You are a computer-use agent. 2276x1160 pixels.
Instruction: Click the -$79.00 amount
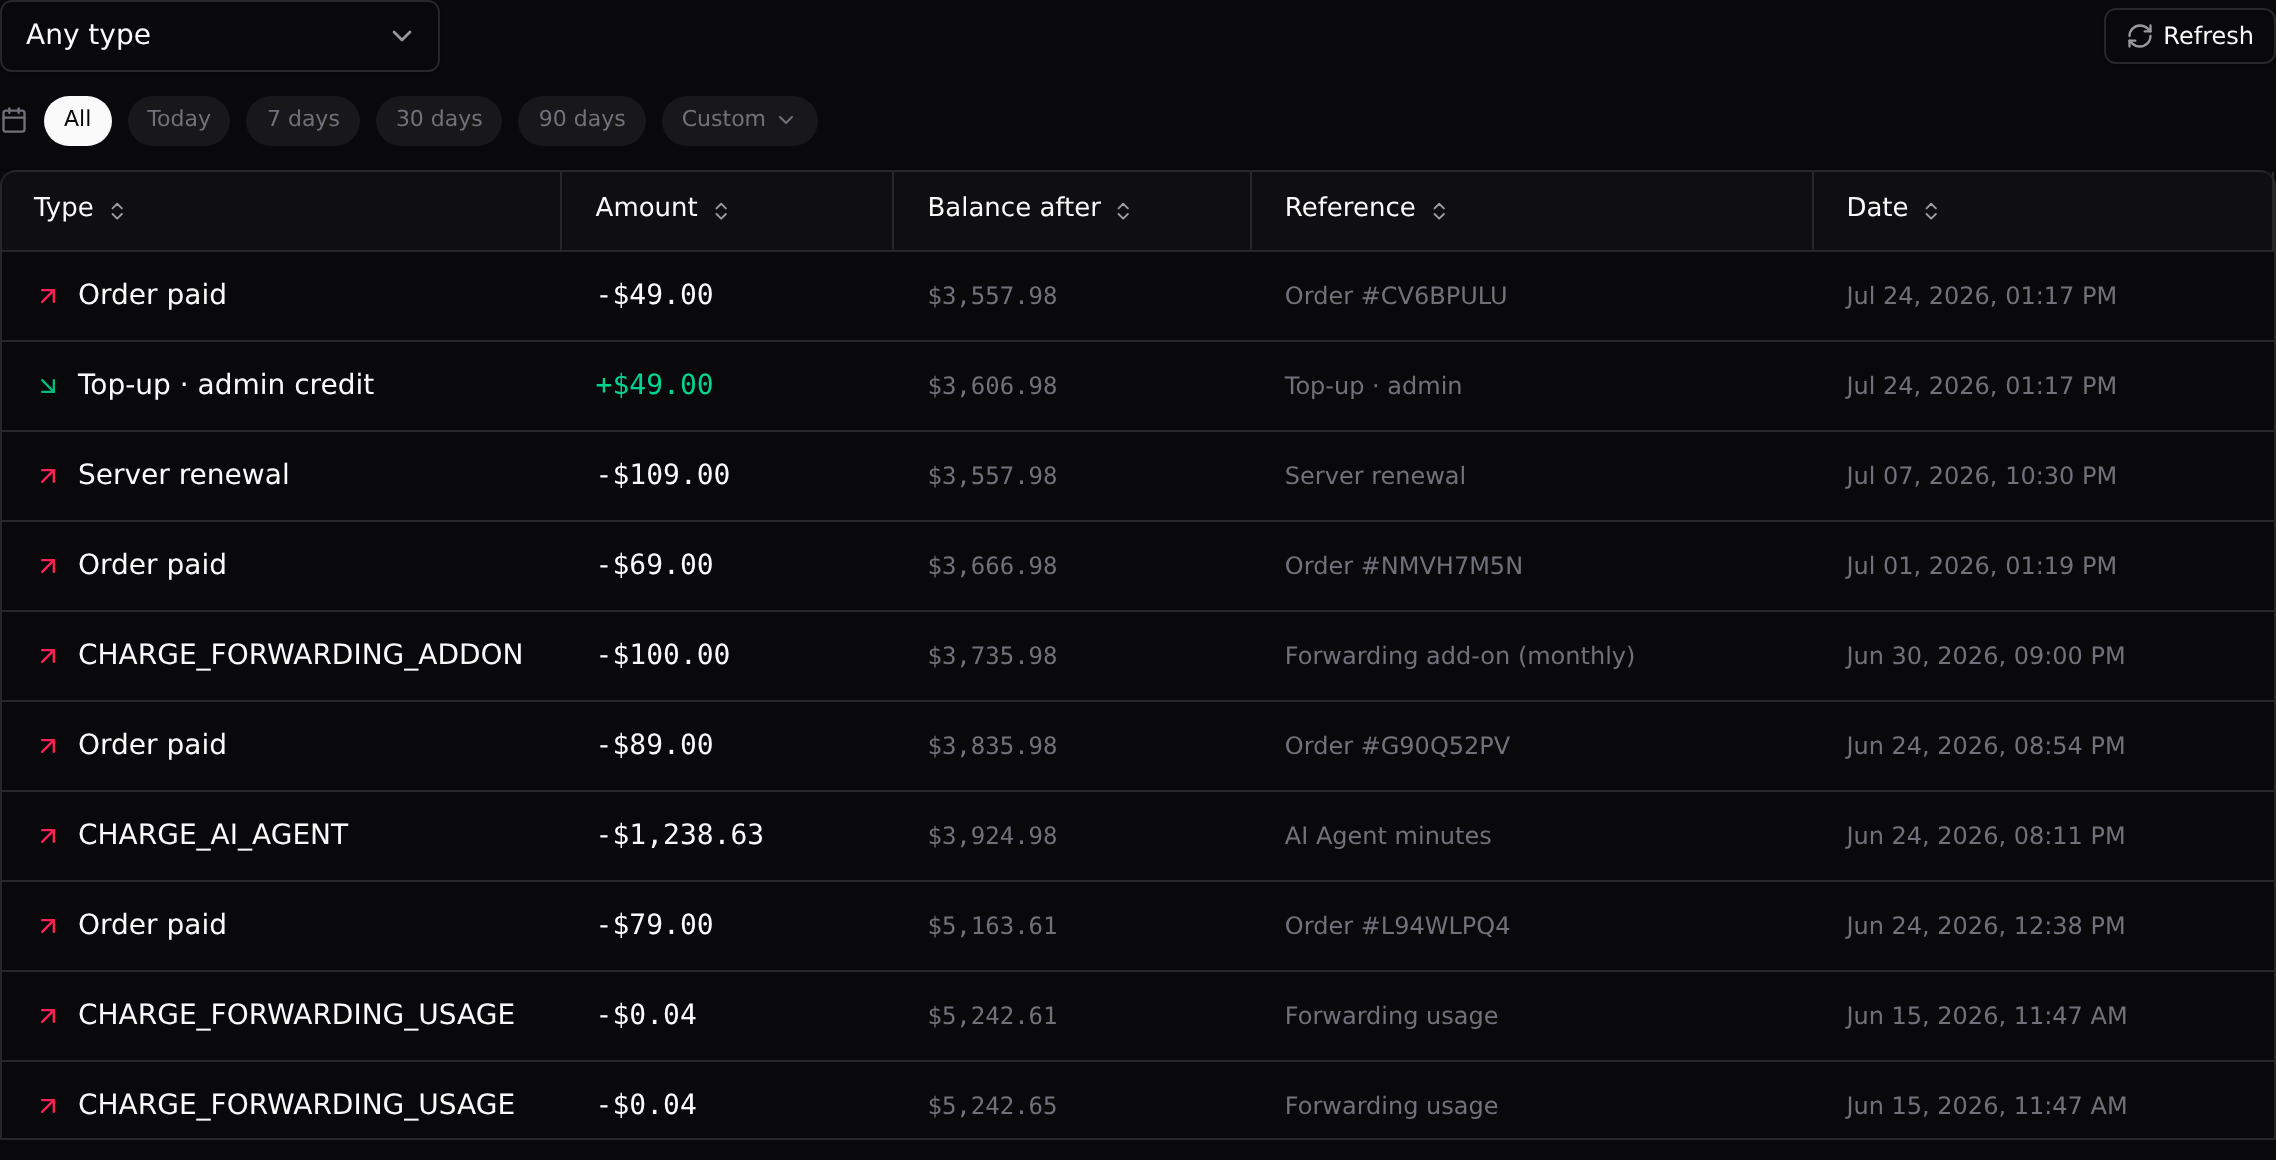(x=654, y=925)
